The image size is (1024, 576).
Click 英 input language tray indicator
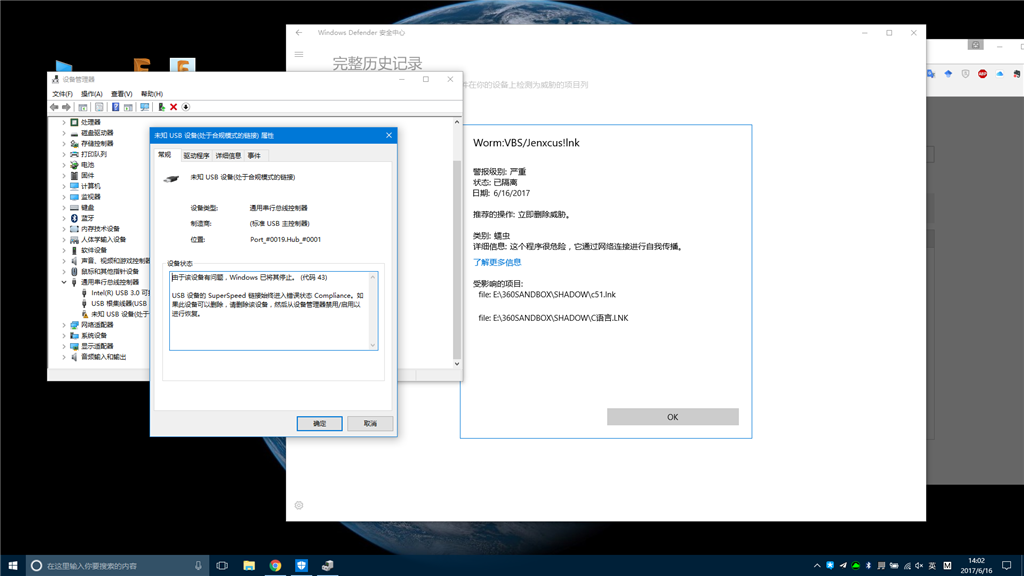click(932, 566)
